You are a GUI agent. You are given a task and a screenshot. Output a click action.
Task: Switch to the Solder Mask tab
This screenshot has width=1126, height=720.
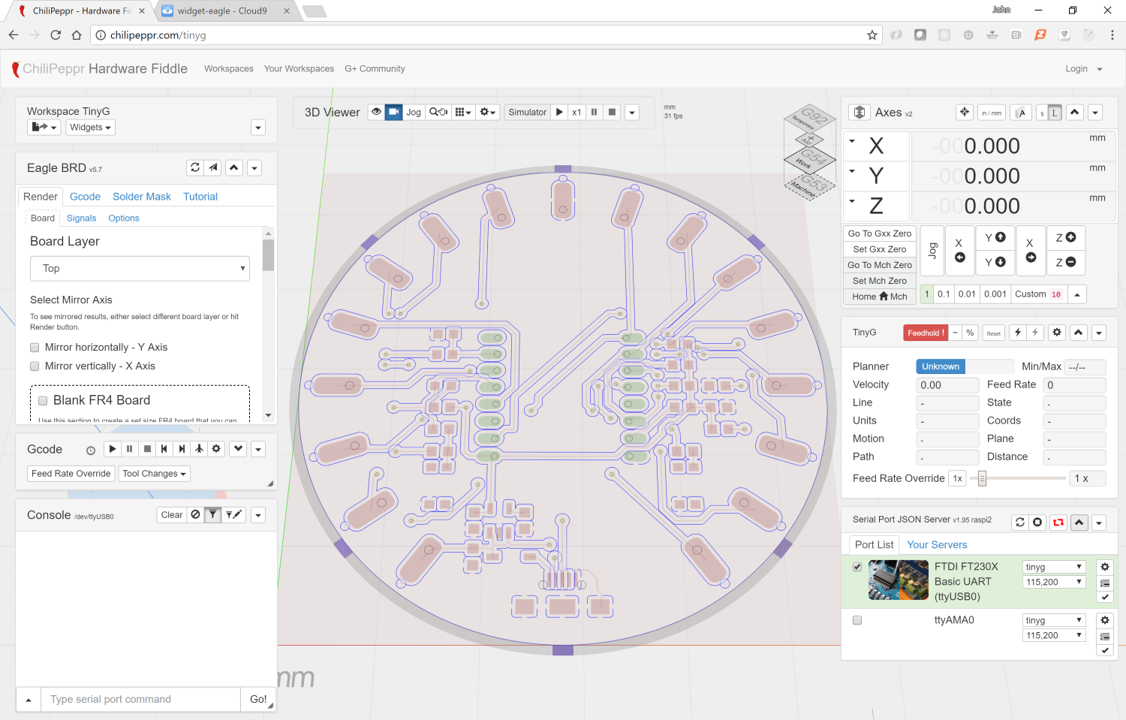141,197
